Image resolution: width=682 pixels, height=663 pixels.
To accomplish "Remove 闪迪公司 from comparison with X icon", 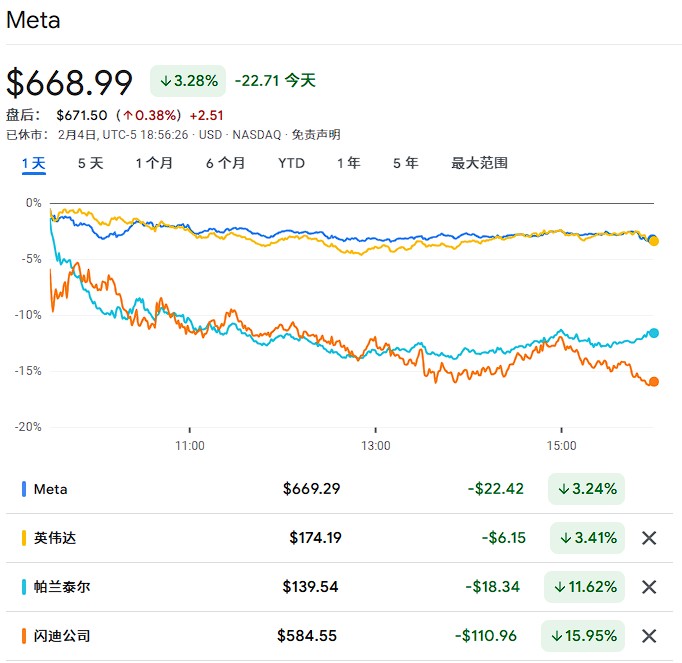I will (648, 635).
